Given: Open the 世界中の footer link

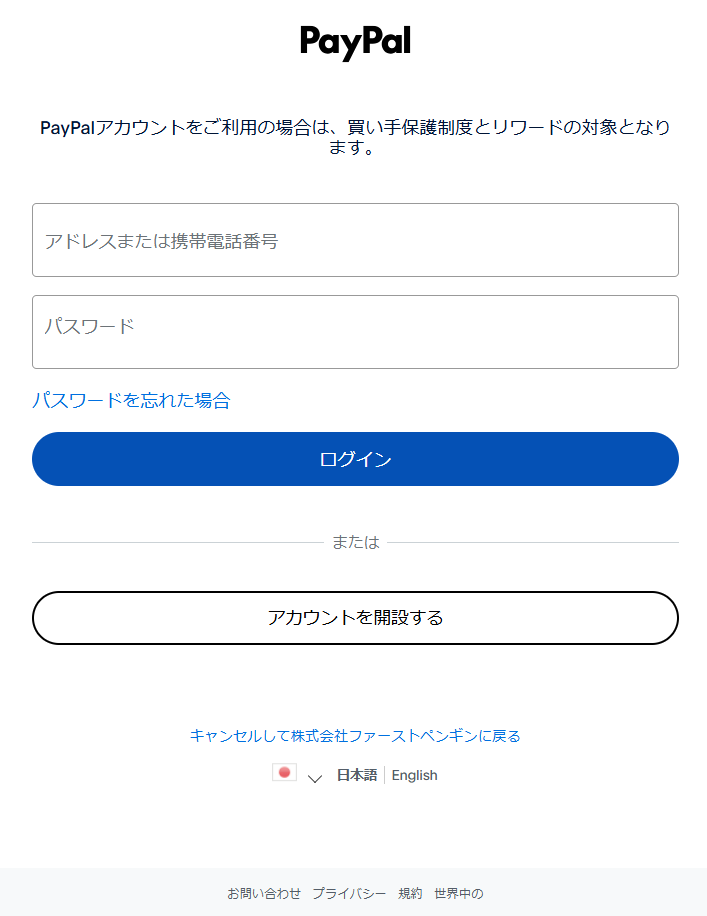Looking at the screenshot, I should pyautogui.click(x=459, y=893).
